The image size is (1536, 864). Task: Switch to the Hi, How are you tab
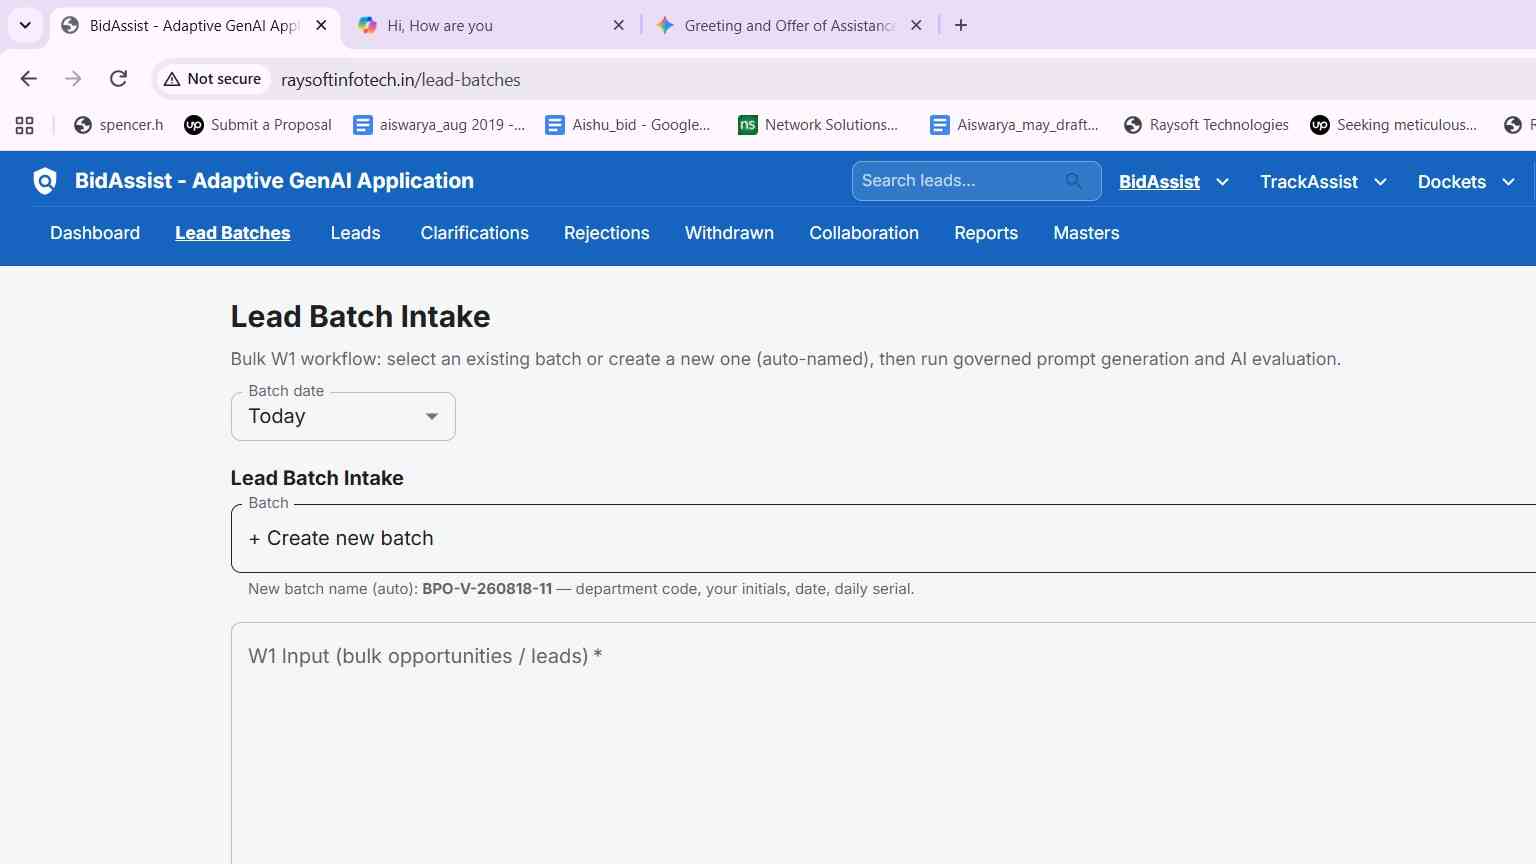pyautogui.click(x=491, y=25)
